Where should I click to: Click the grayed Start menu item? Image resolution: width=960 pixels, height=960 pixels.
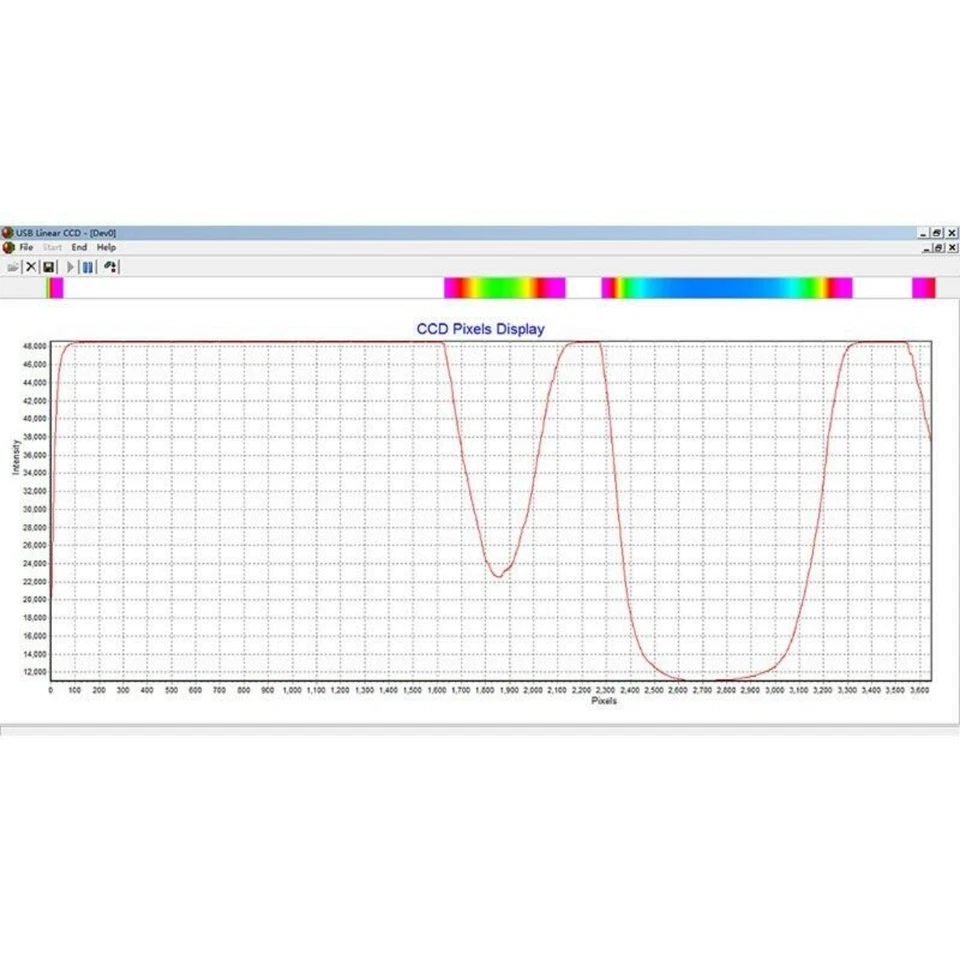pos(51,247)
